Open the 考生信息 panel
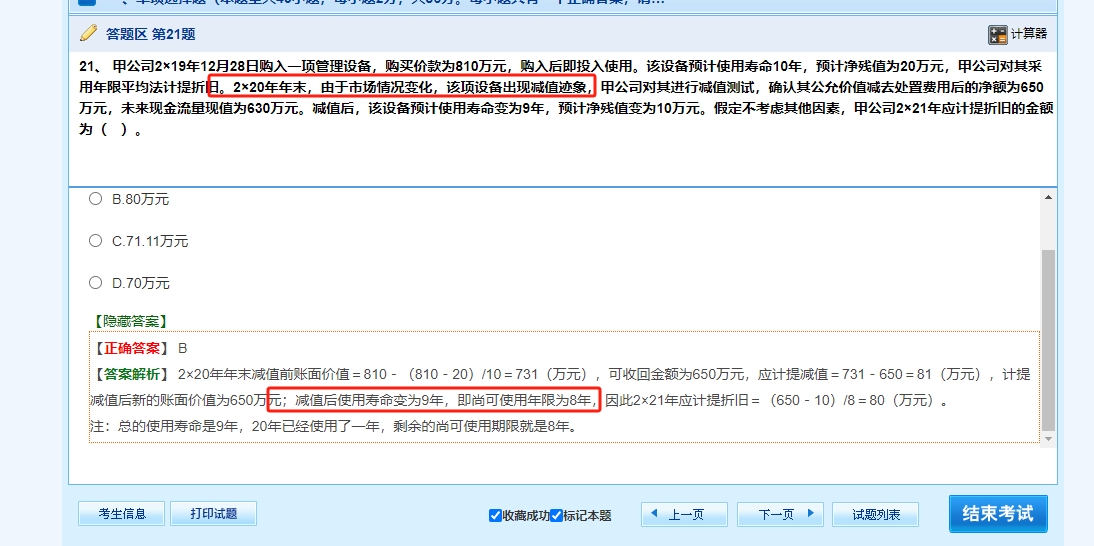 coord(122,514)
